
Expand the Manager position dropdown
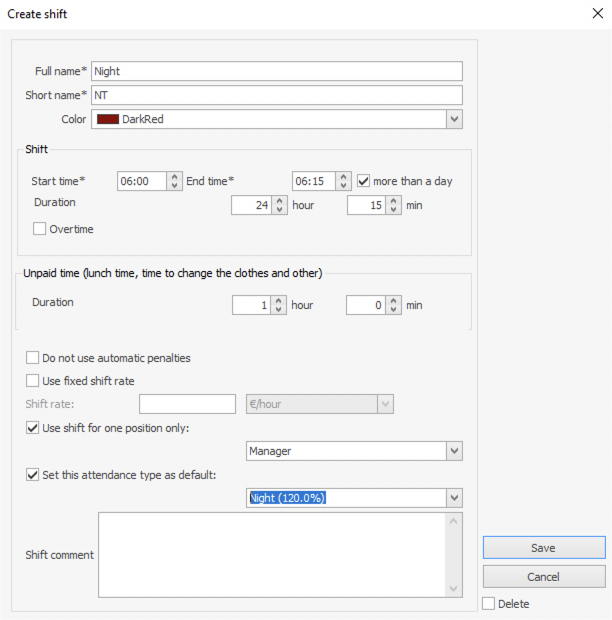454,451
